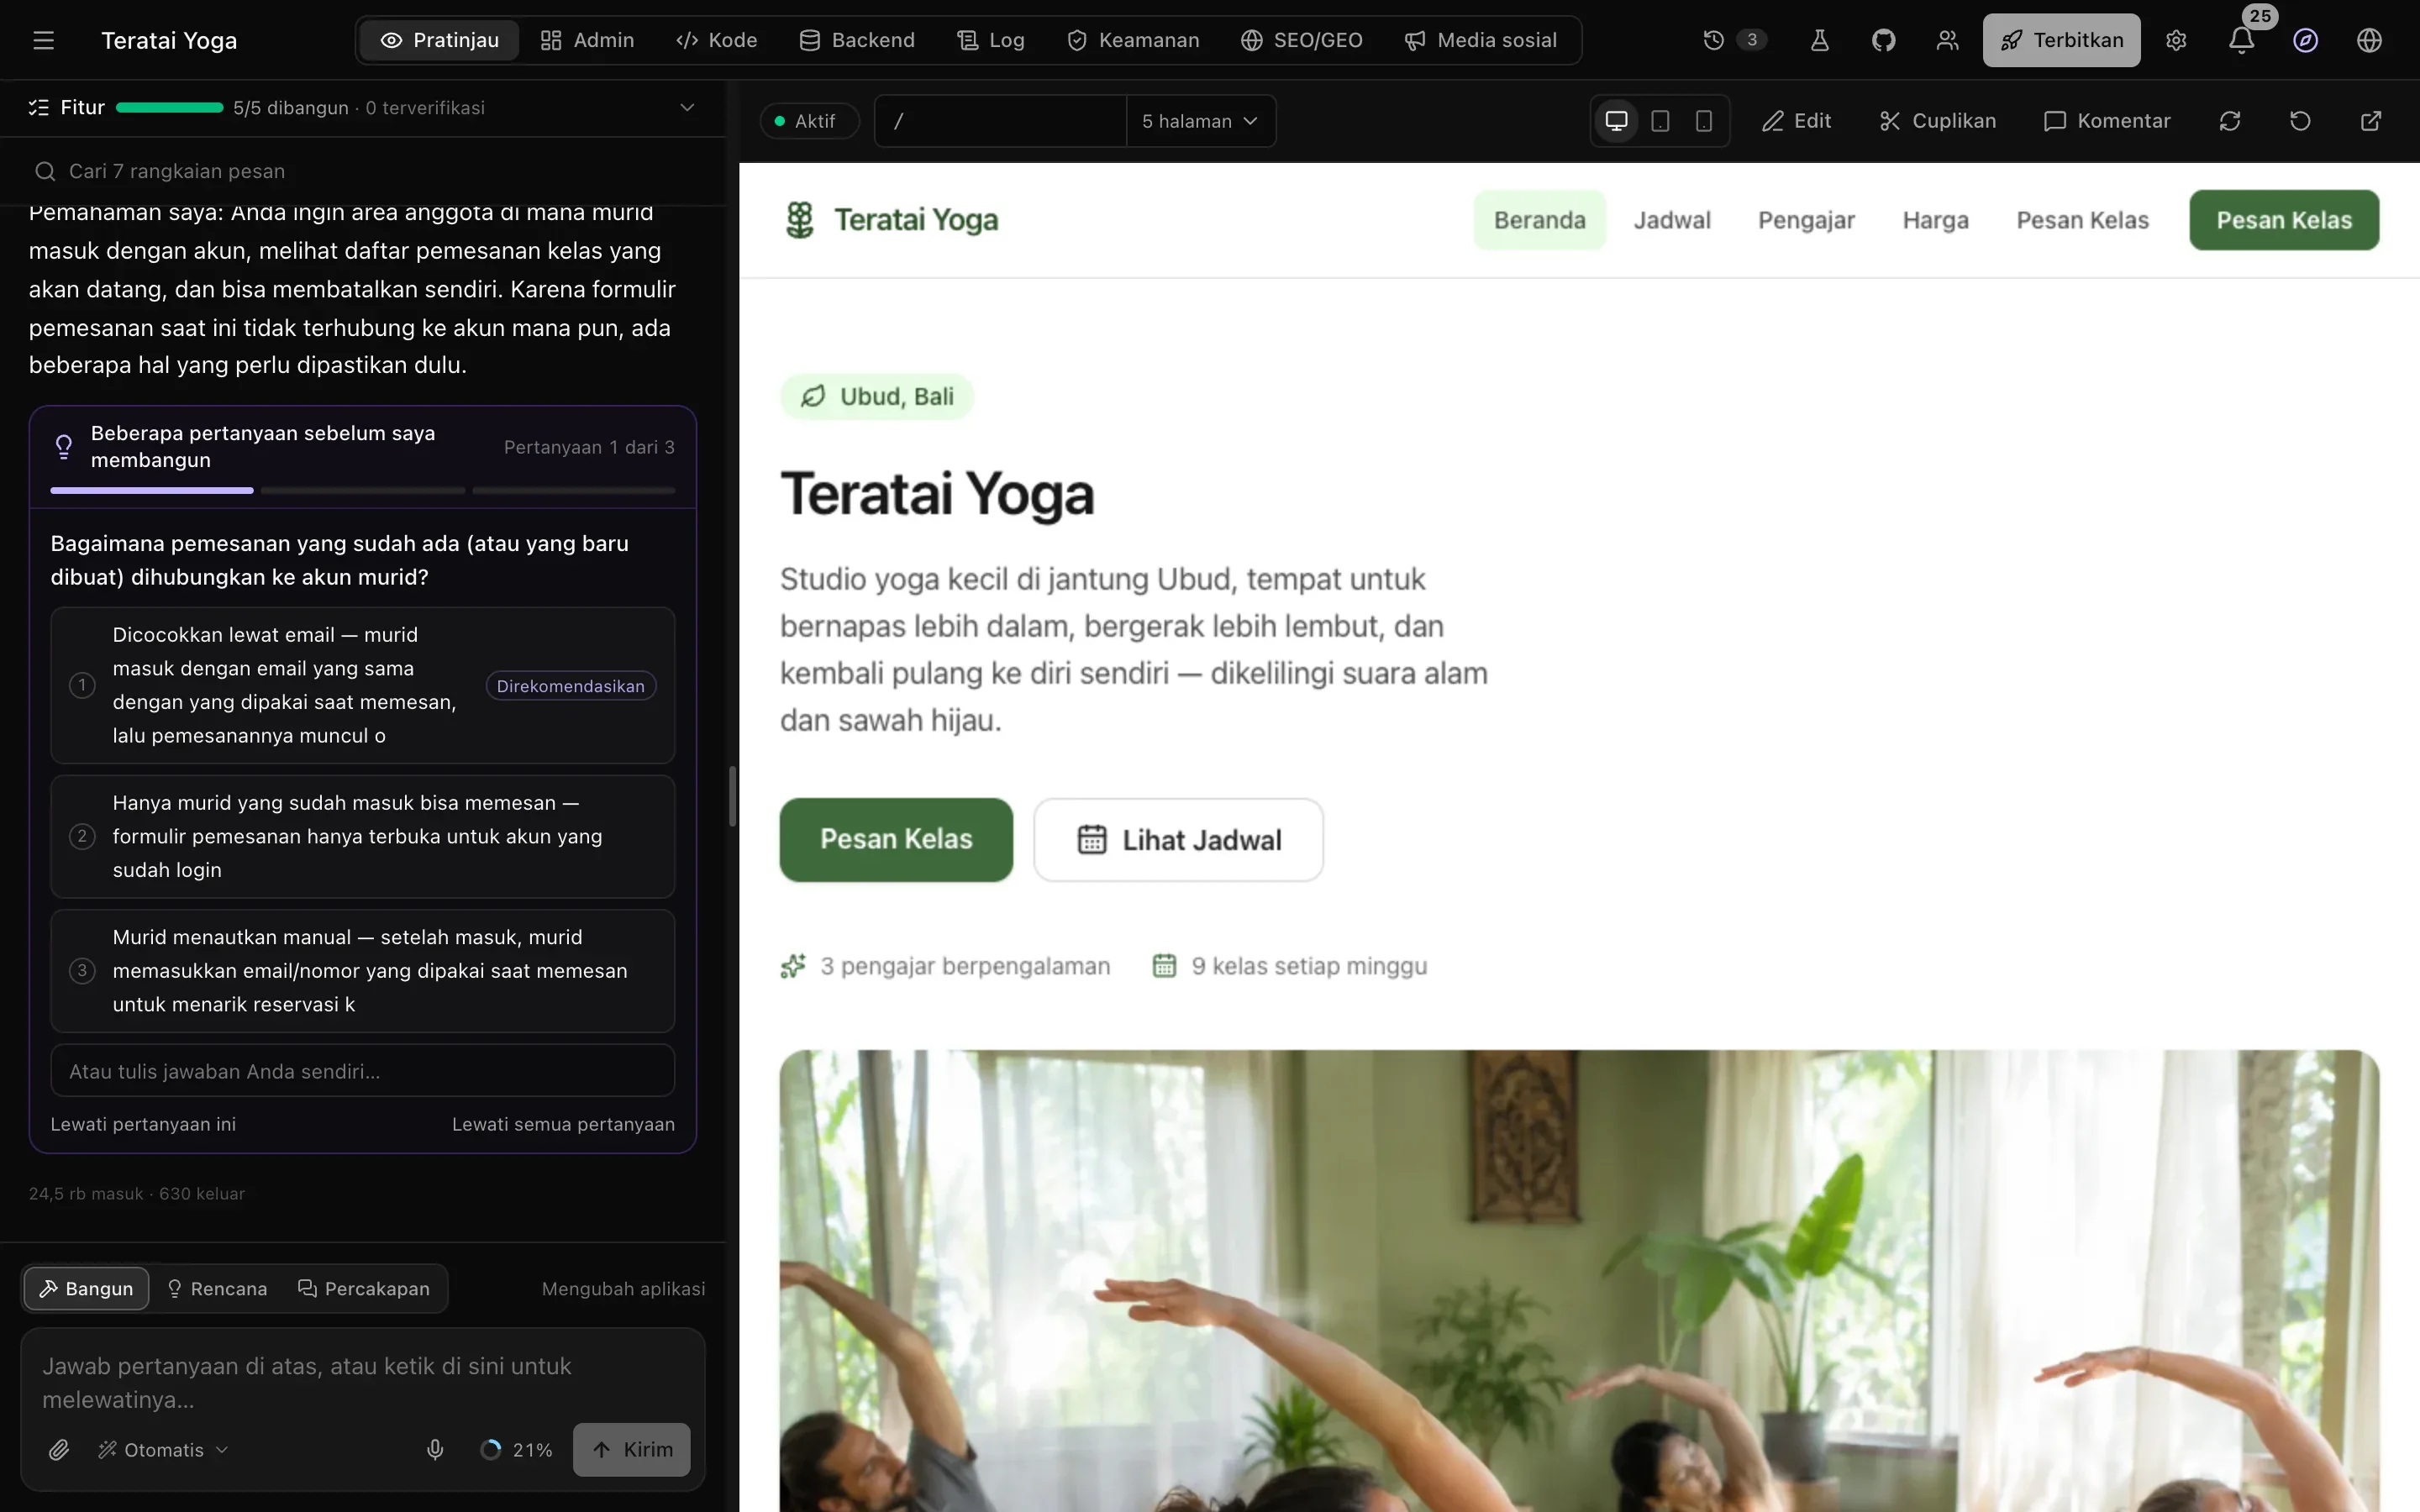
Task: Open the Backend tab
Action: pyautogui.click(x=857, y=40)
